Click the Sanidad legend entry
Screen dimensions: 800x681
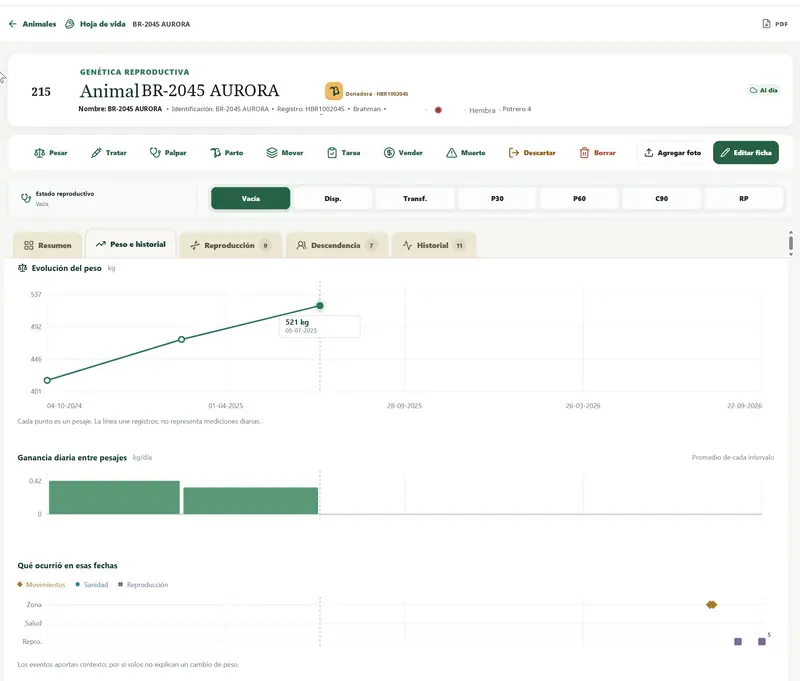click(92, 585)
